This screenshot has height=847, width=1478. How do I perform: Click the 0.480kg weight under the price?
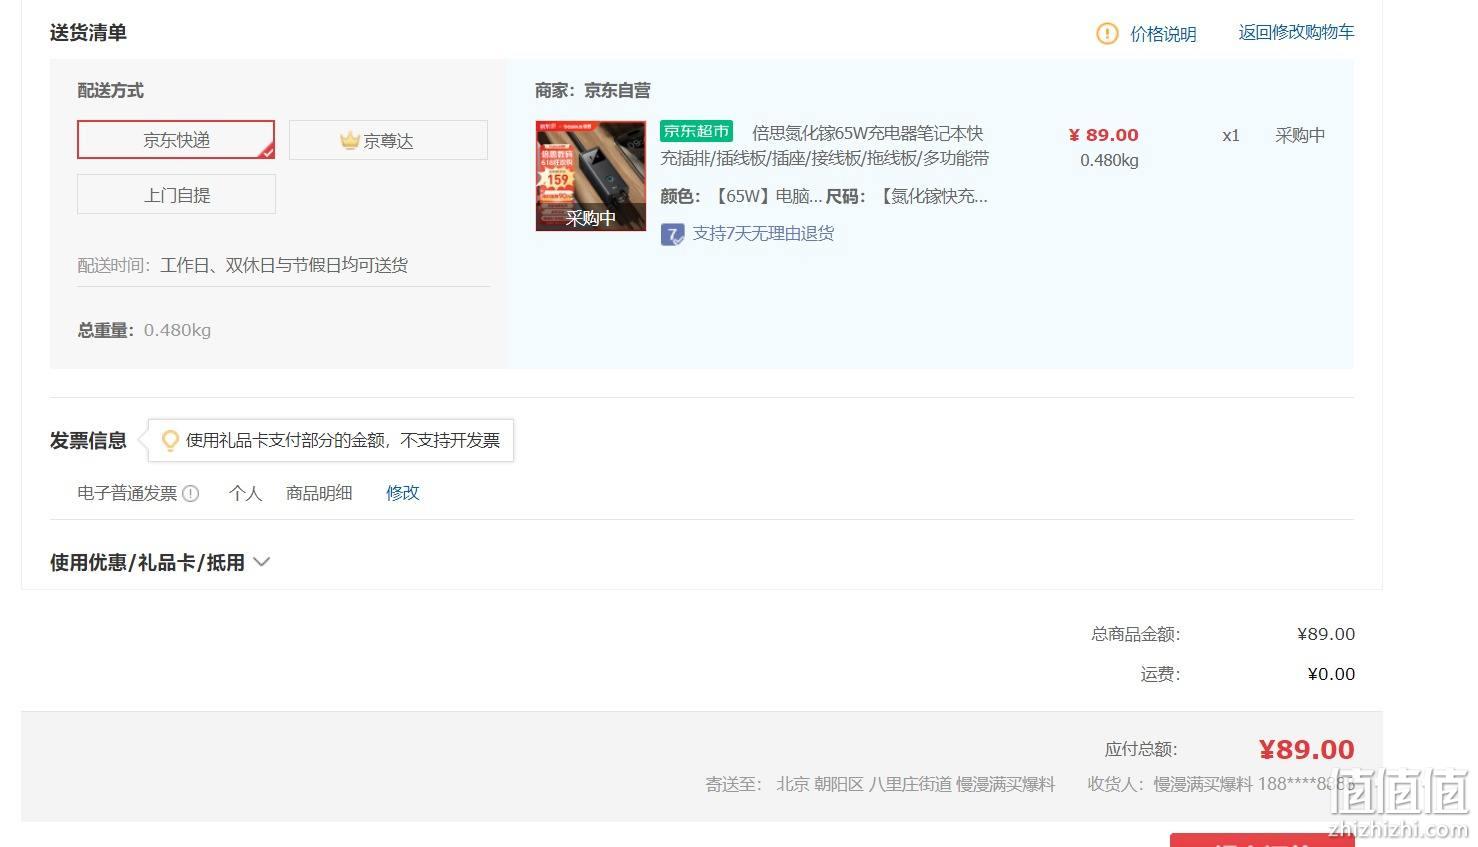[x=1109, y=160]
